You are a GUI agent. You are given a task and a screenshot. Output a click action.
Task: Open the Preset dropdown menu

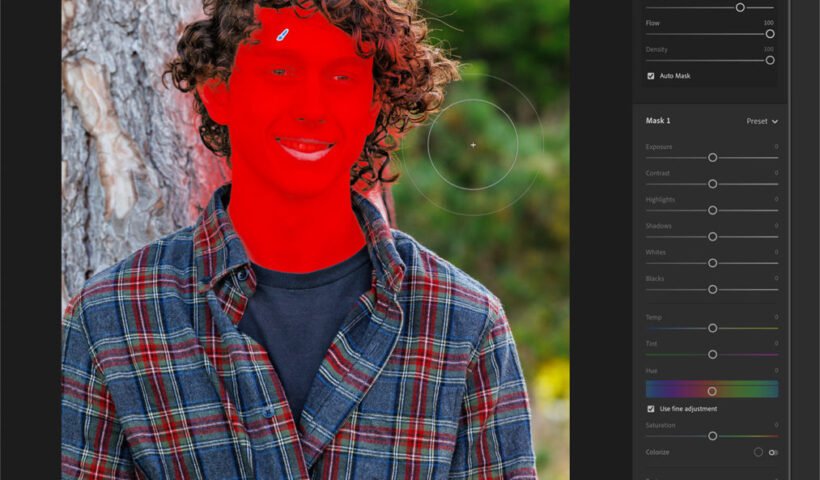762,121
